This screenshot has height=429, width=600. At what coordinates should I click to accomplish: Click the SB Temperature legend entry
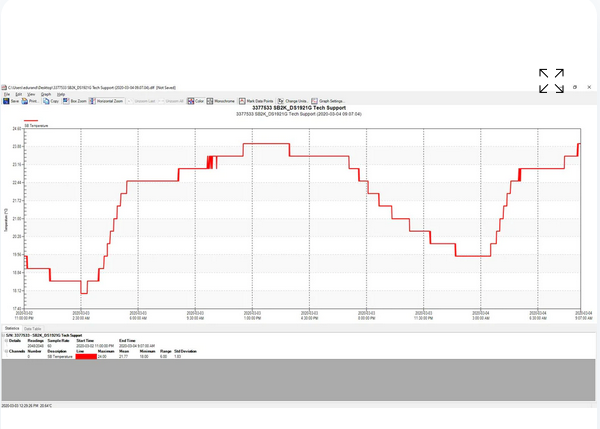(x=36, y=126)
